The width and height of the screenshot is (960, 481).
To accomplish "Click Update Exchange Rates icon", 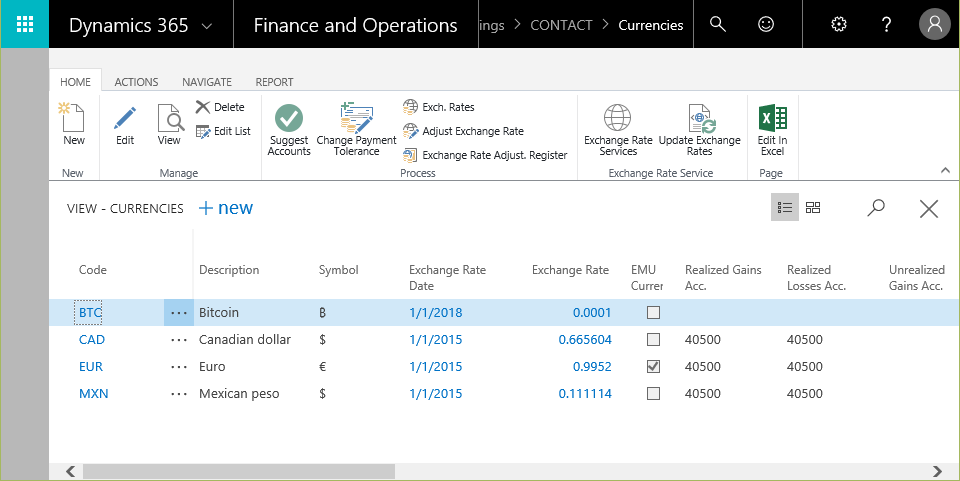I will (700, 117).
